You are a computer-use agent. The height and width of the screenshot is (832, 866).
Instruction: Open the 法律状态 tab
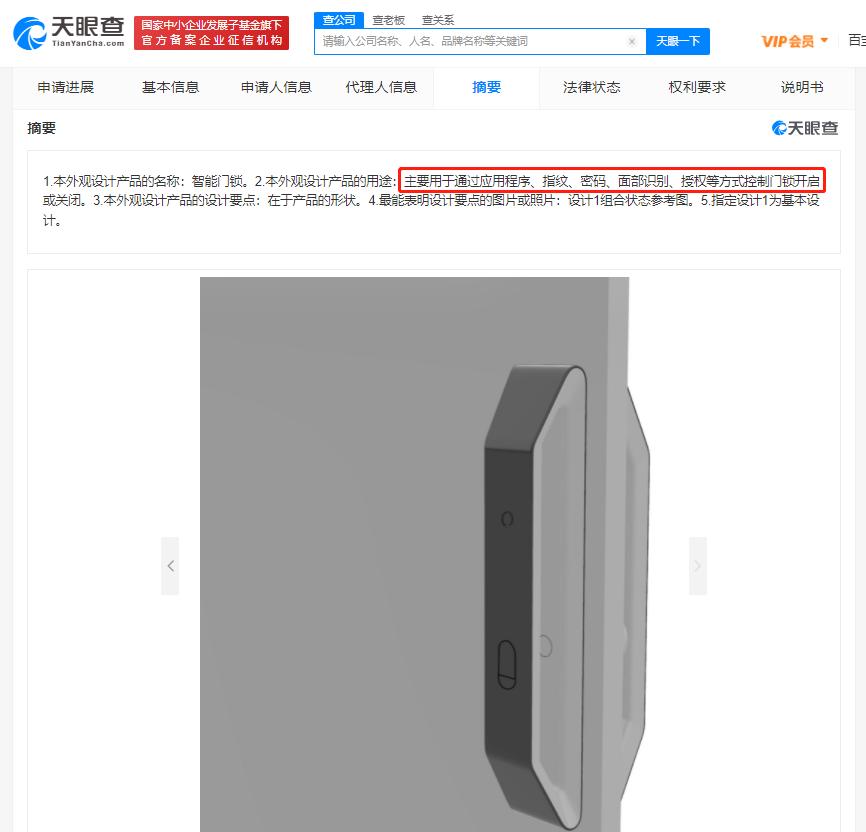click(x=592, y=87)
